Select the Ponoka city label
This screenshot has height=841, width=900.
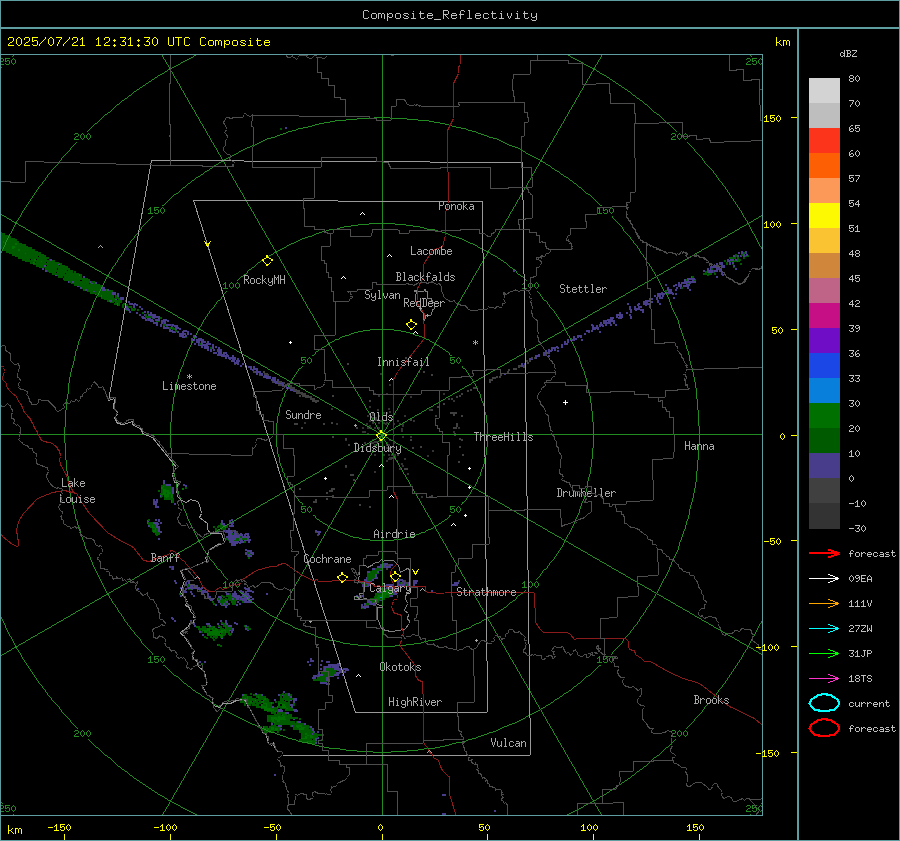pyautogui.click(x=456, y=206)
